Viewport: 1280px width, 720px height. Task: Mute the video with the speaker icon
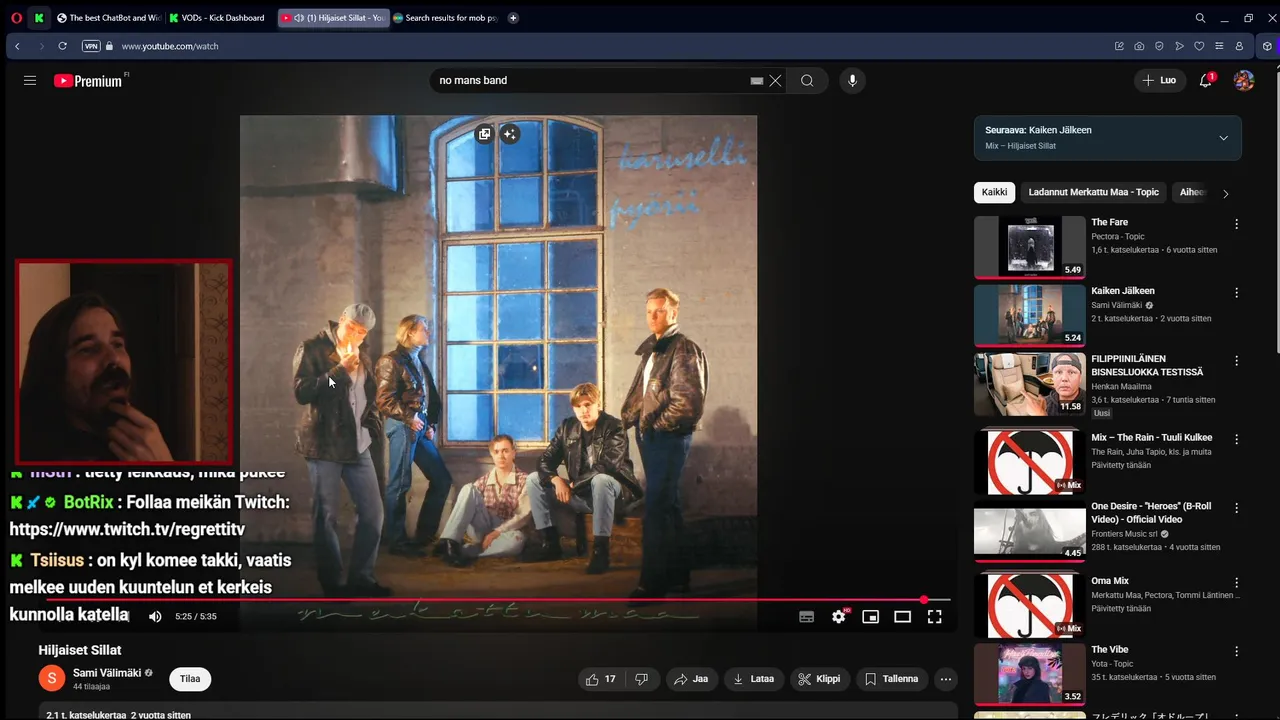point(155,617)
